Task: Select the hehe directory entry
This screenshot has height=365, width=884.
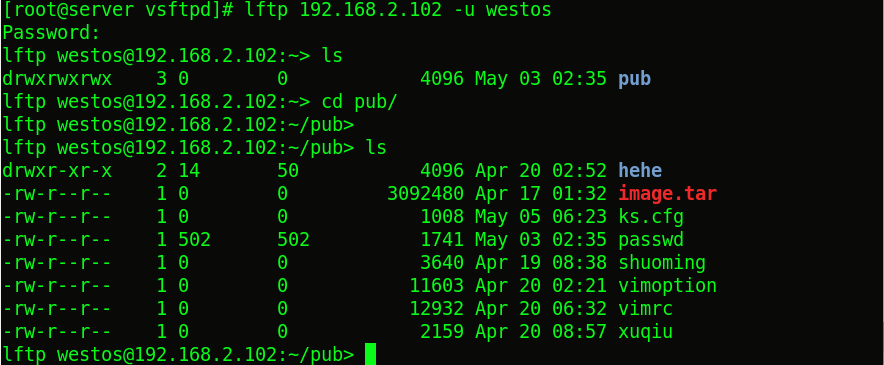Action: 640,170
